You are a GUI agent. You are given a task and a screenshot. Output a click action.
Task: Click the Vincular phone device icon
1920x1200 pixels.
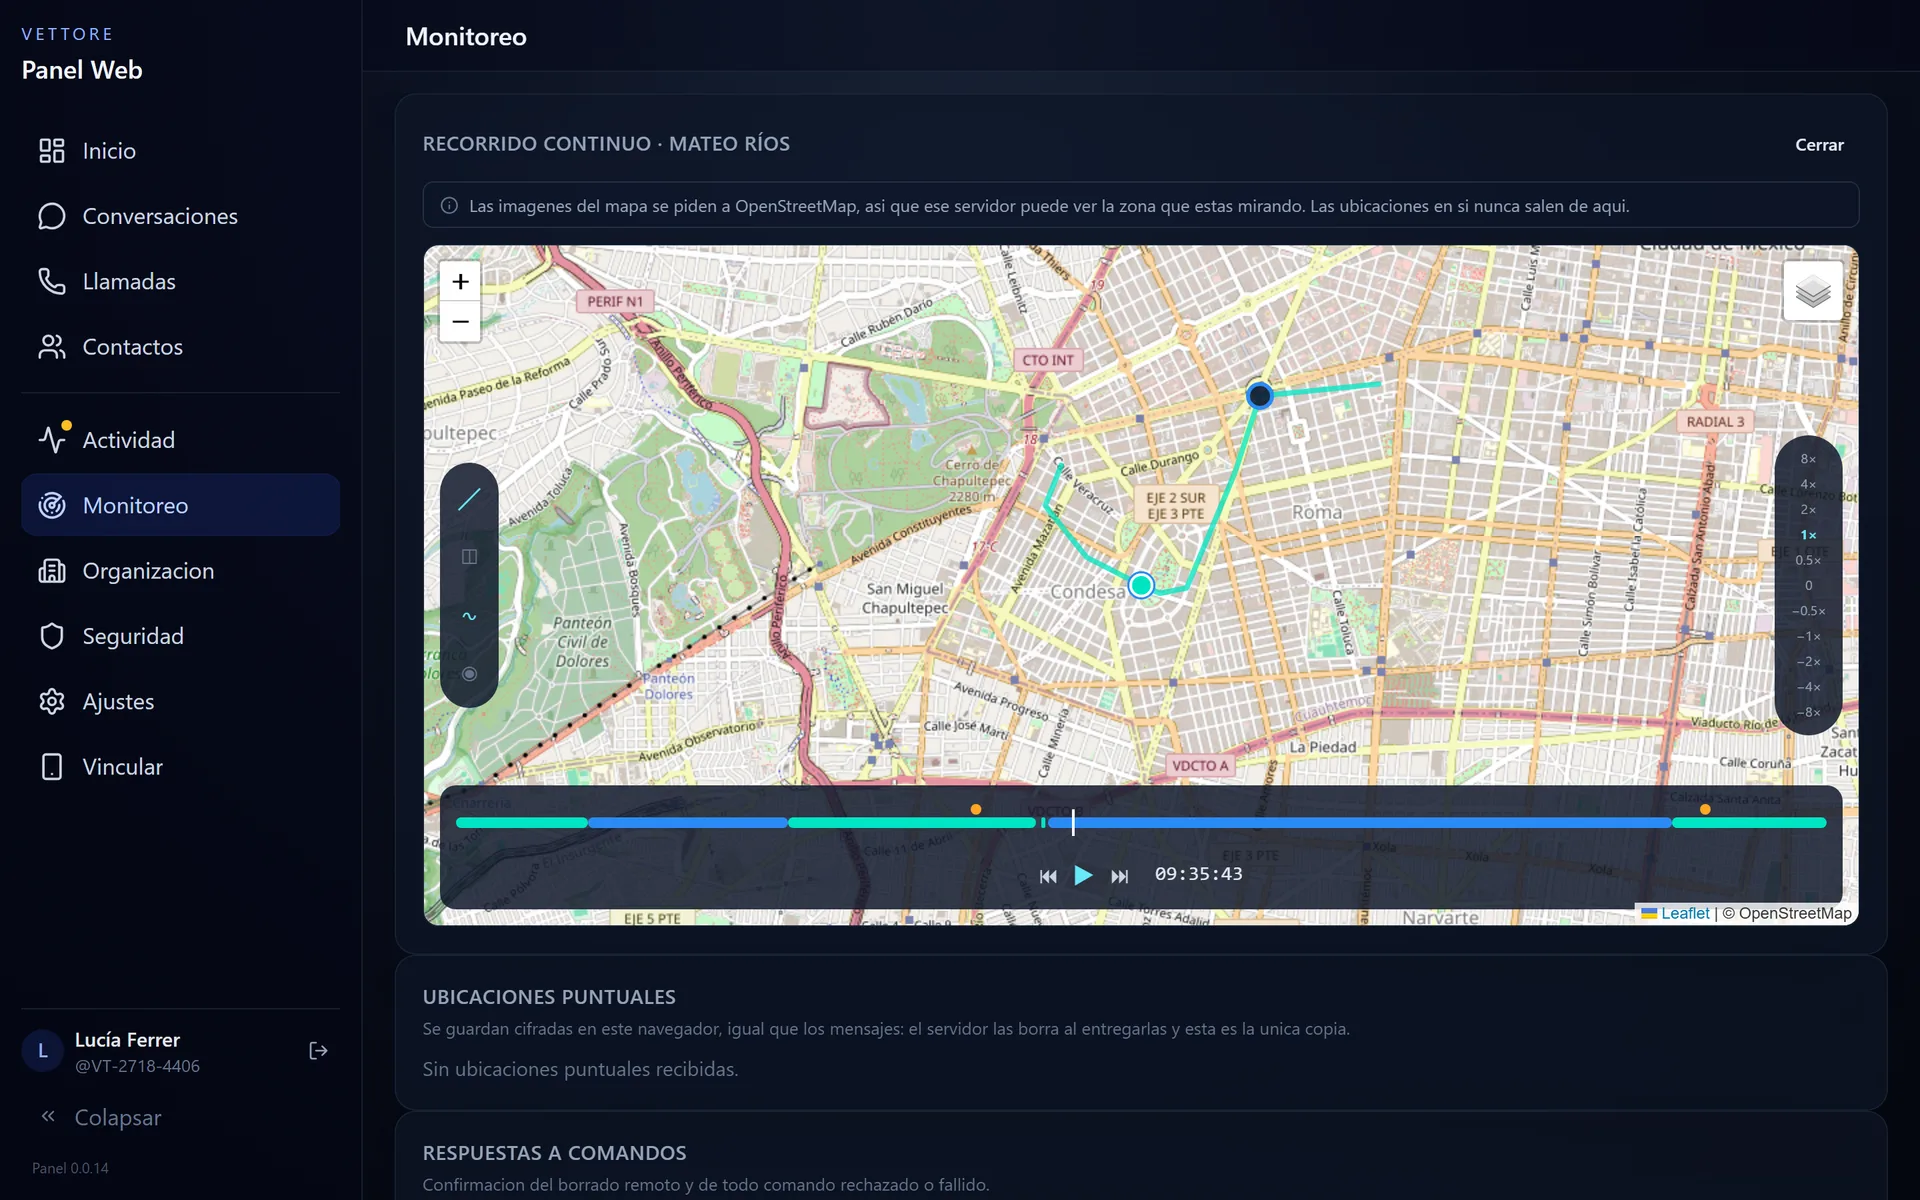(52, 767)
